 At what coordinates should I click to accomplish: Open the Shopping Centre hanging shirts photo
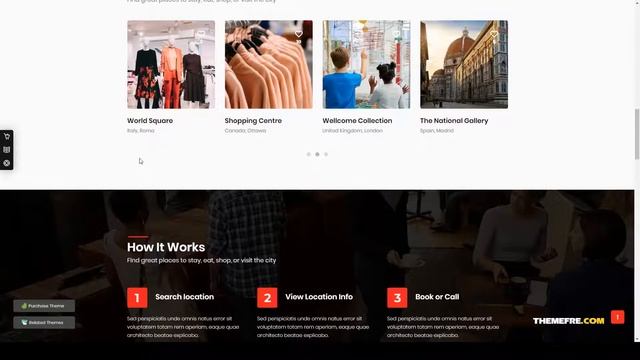[269, 64]
